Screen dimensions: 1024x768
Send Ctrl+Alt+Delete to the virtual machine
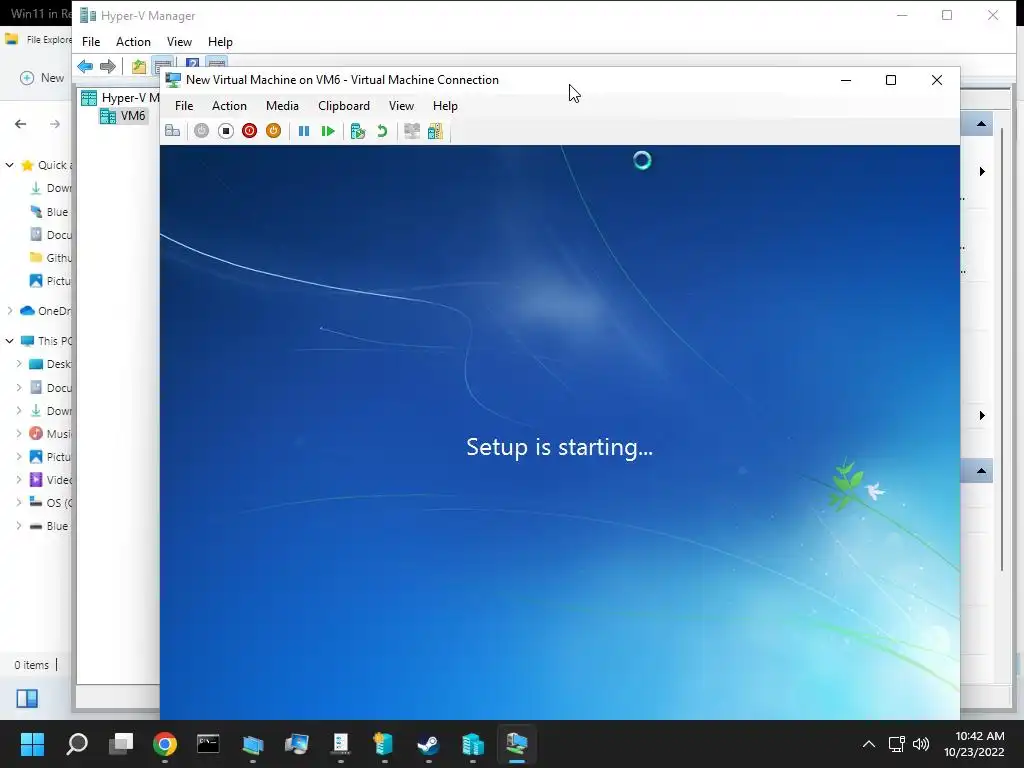(x=172, y=131)
